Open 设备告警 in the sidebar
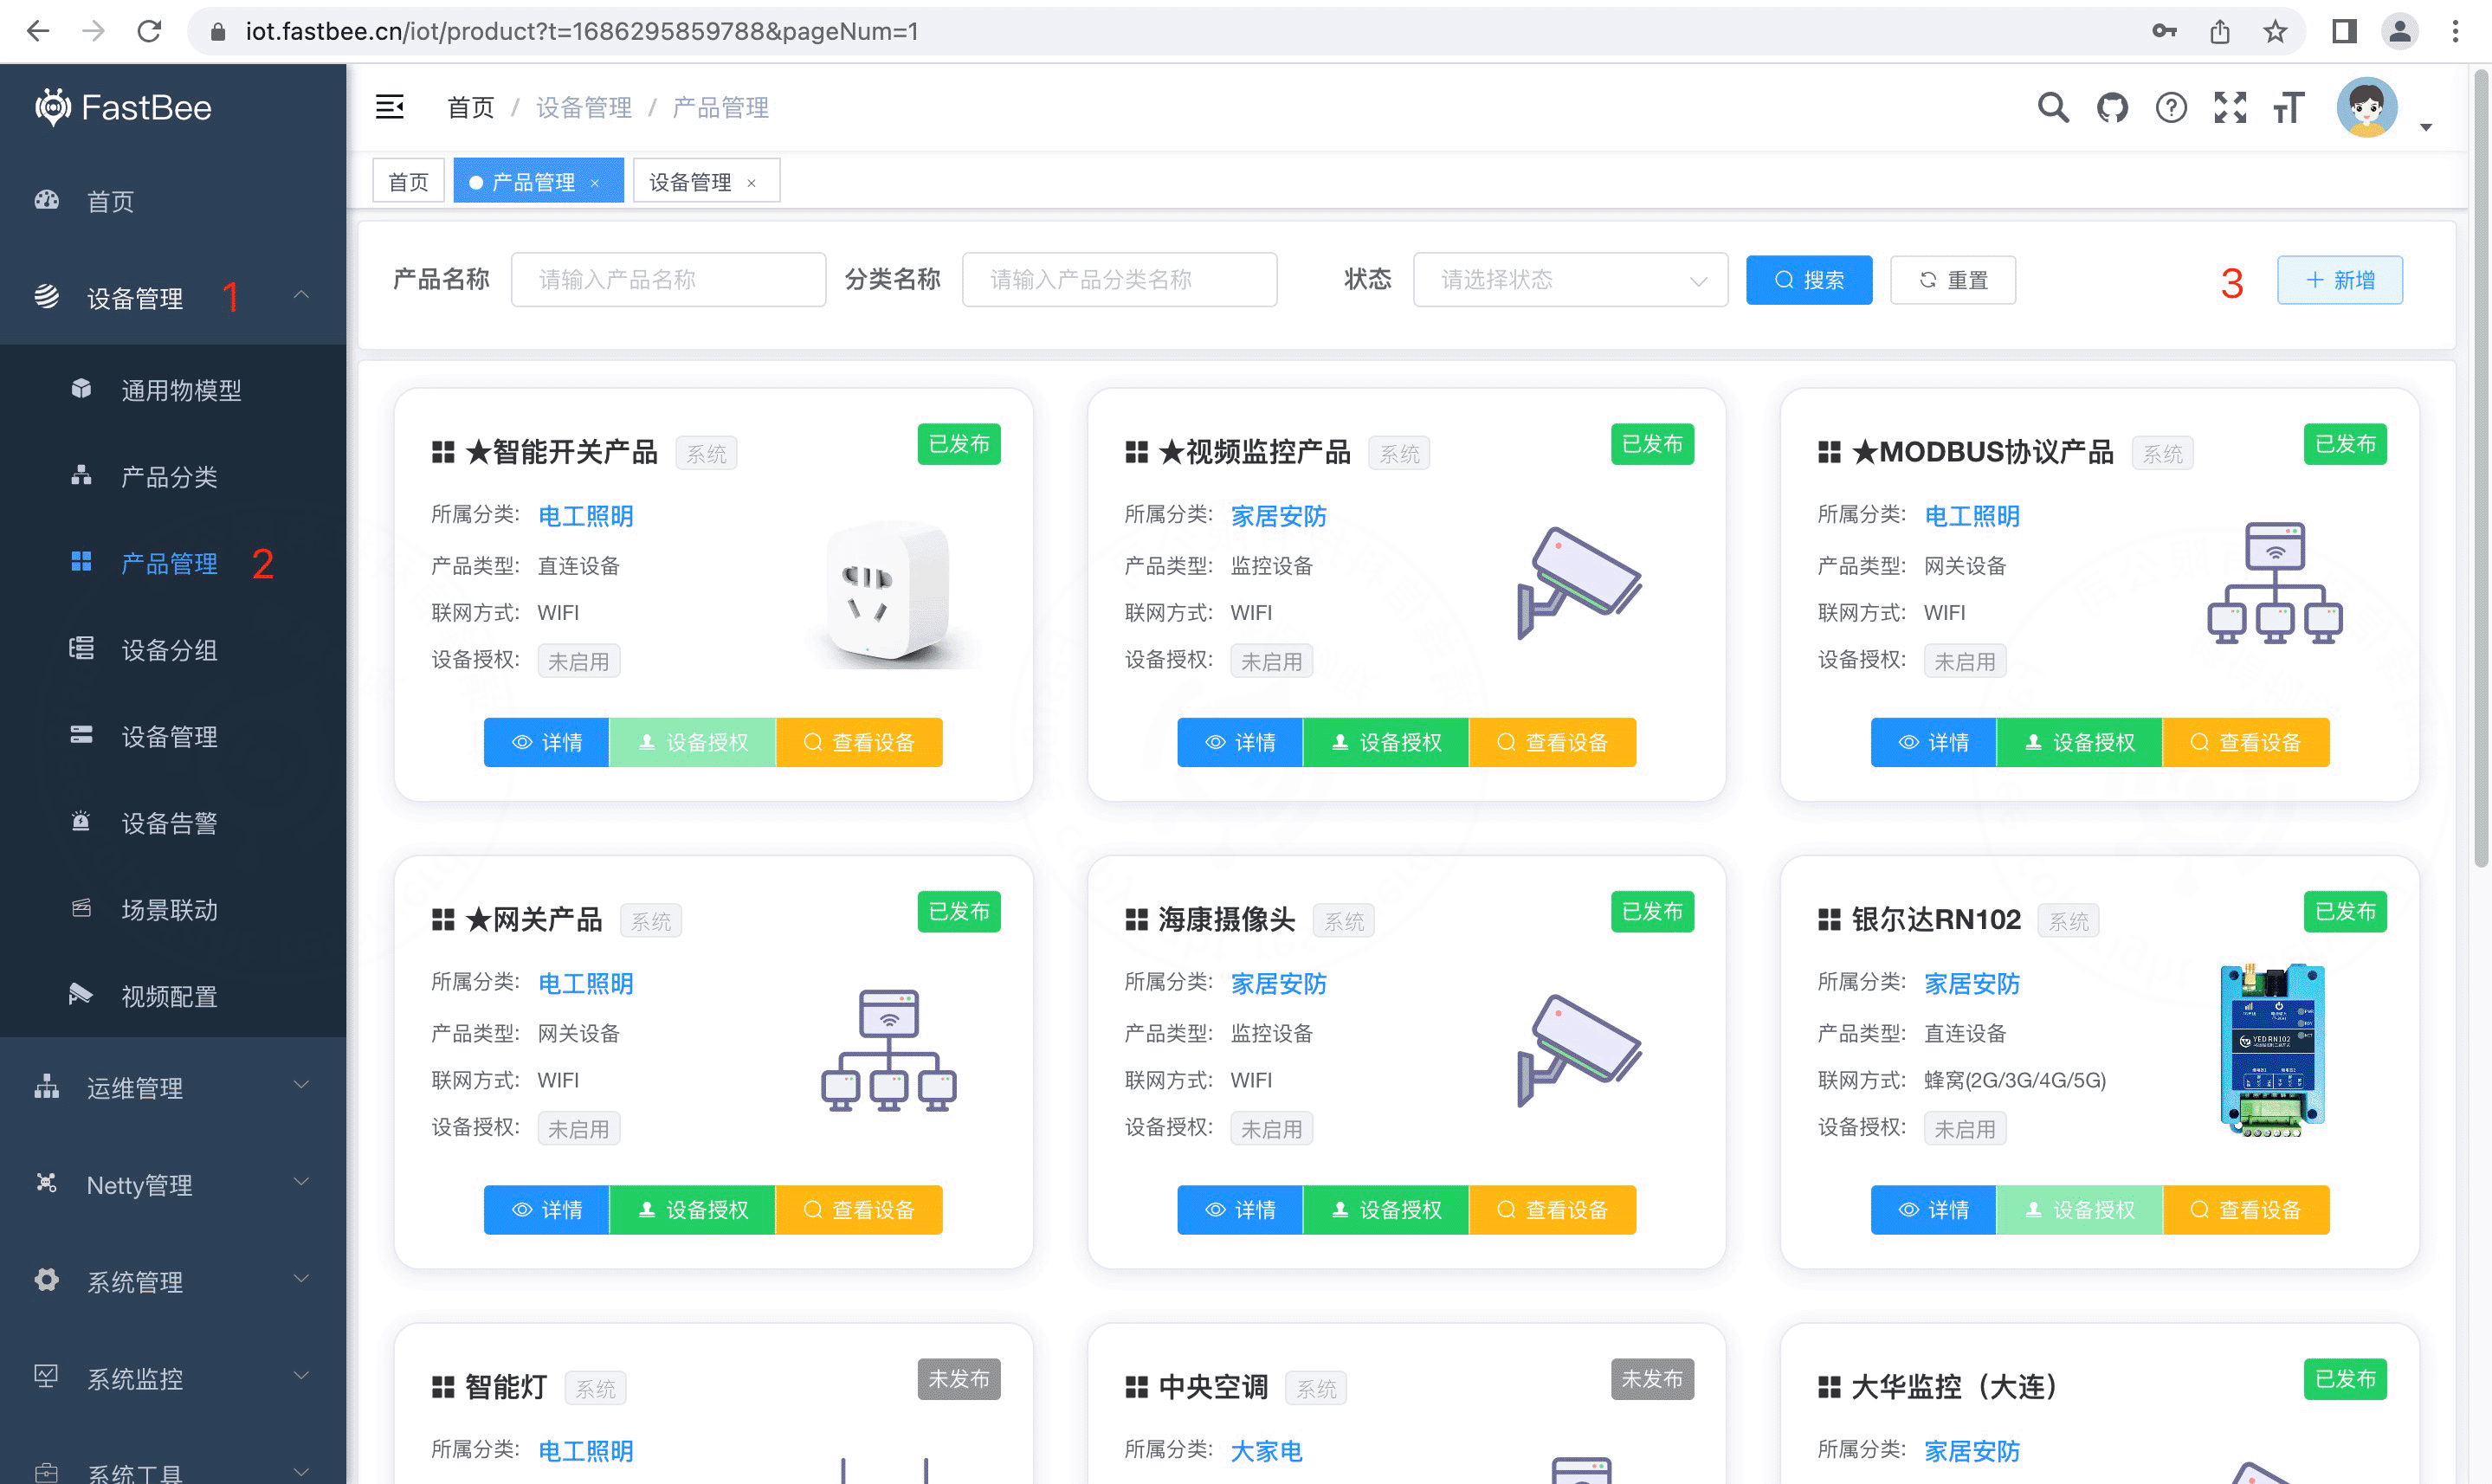Screen dimensions: 2492x1484 173,822
